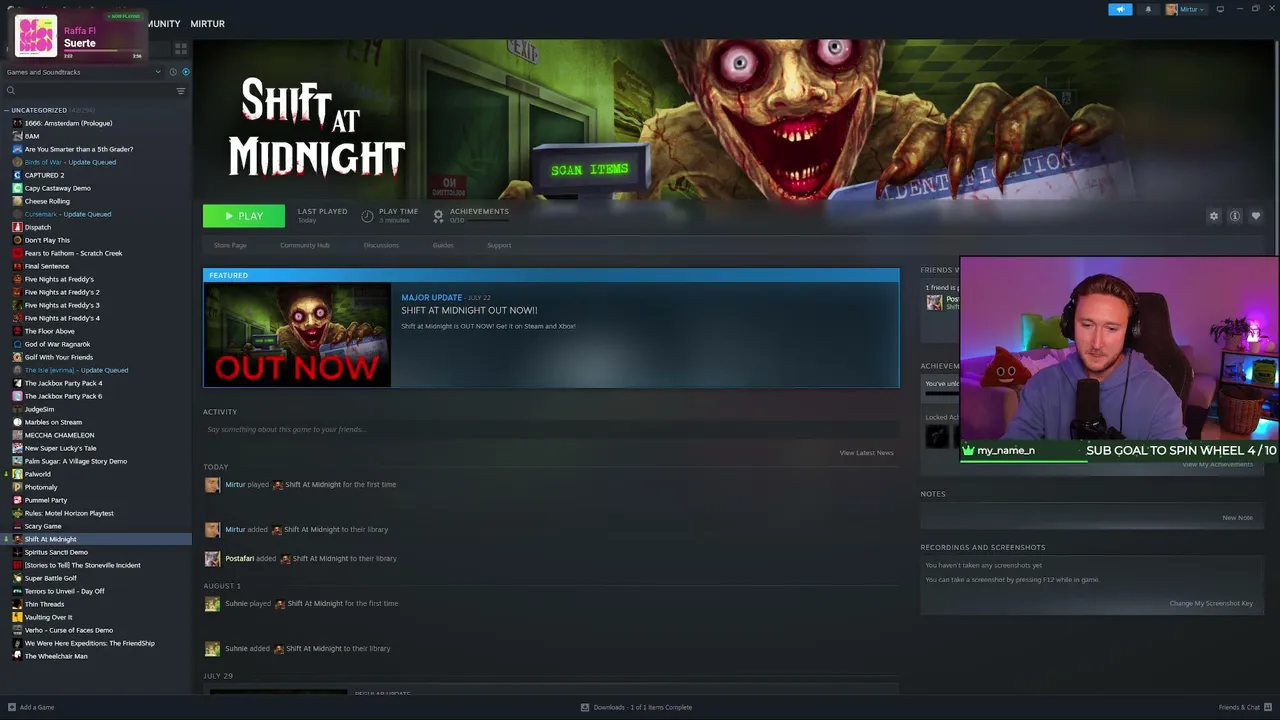
Task: Open Postafari's profile in activity feed
Action: pyautogui.click(x=239, y=559)
